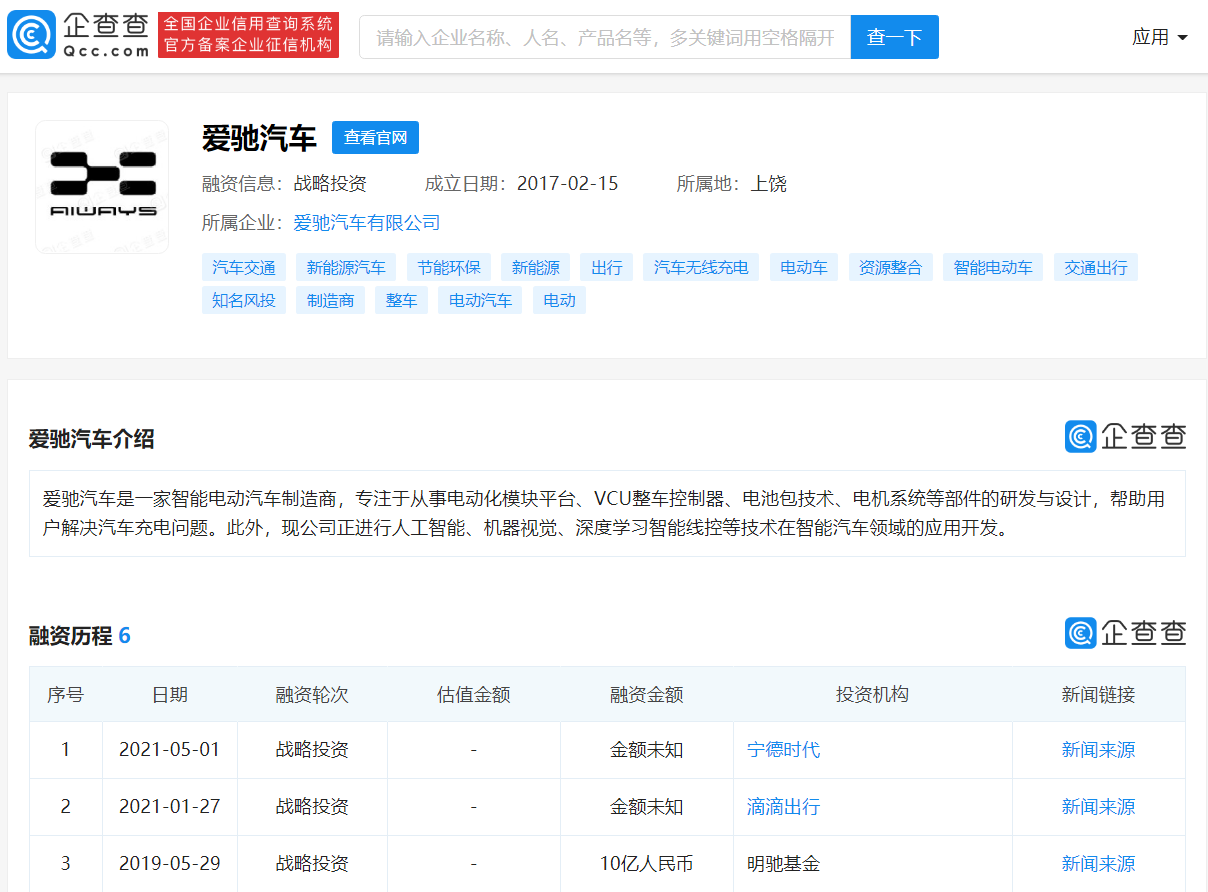Click the Qcc.com logo in header

click(x=79, y=35)
